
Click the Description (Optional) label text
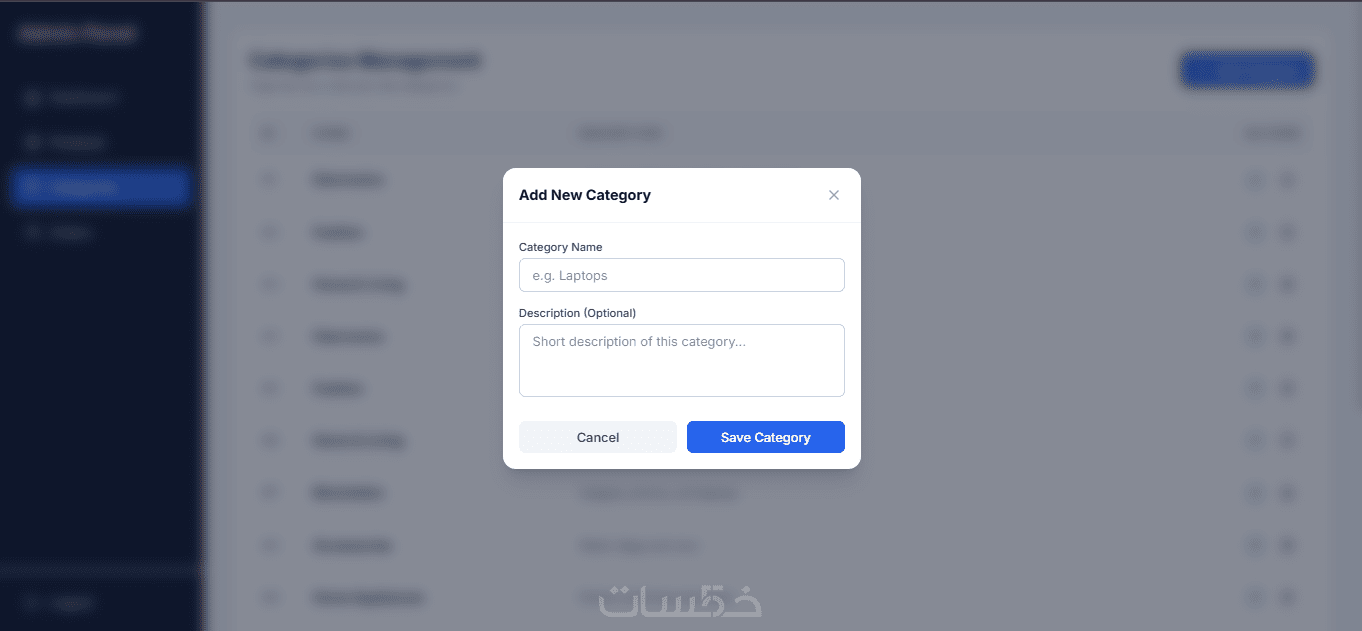pyautogui.click(x=577, y=313)
